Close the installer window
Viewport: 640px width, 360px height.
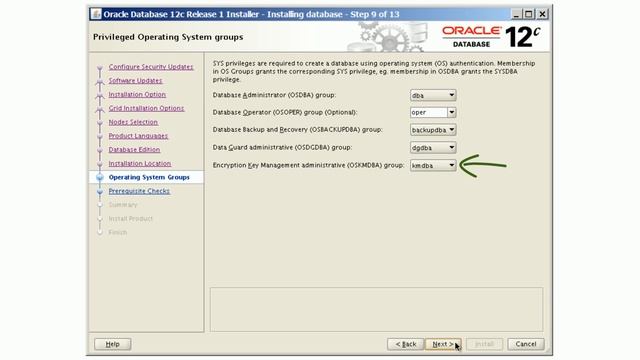[542, 14]
